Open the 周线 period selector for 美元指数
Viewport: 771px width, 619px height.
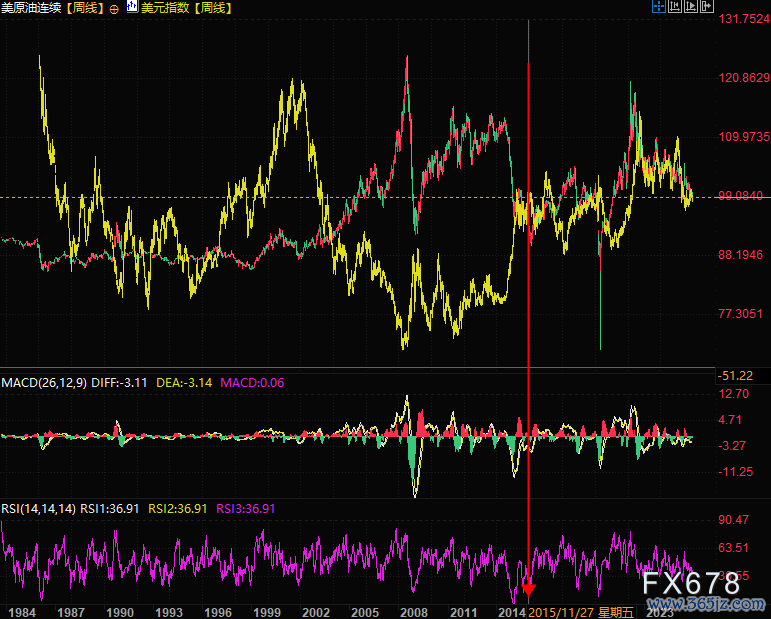(212, 8)
